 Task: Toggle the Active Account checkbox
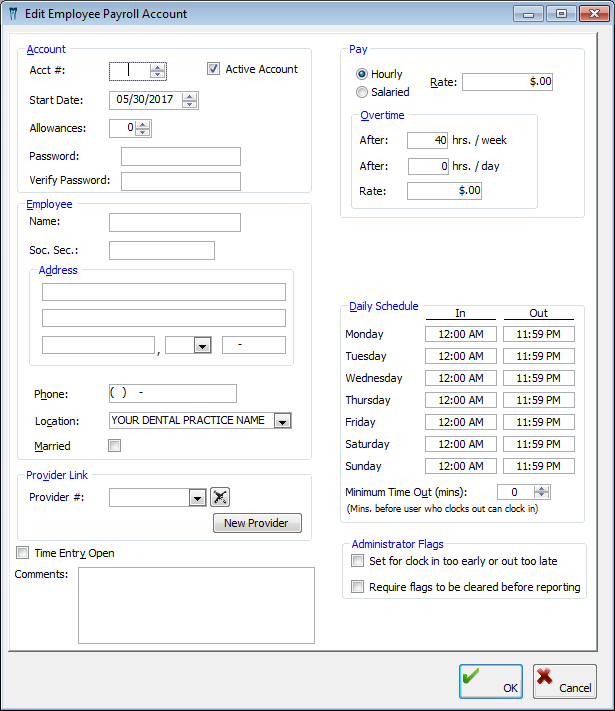213,69
